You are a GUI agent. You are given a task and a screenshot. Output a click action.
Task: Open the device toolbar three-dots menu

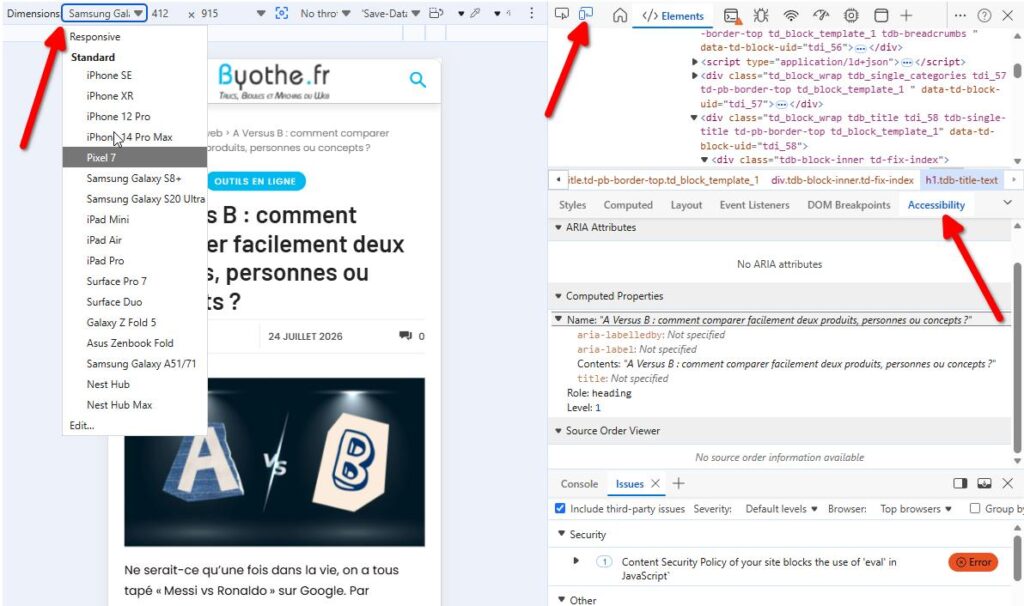532,13
